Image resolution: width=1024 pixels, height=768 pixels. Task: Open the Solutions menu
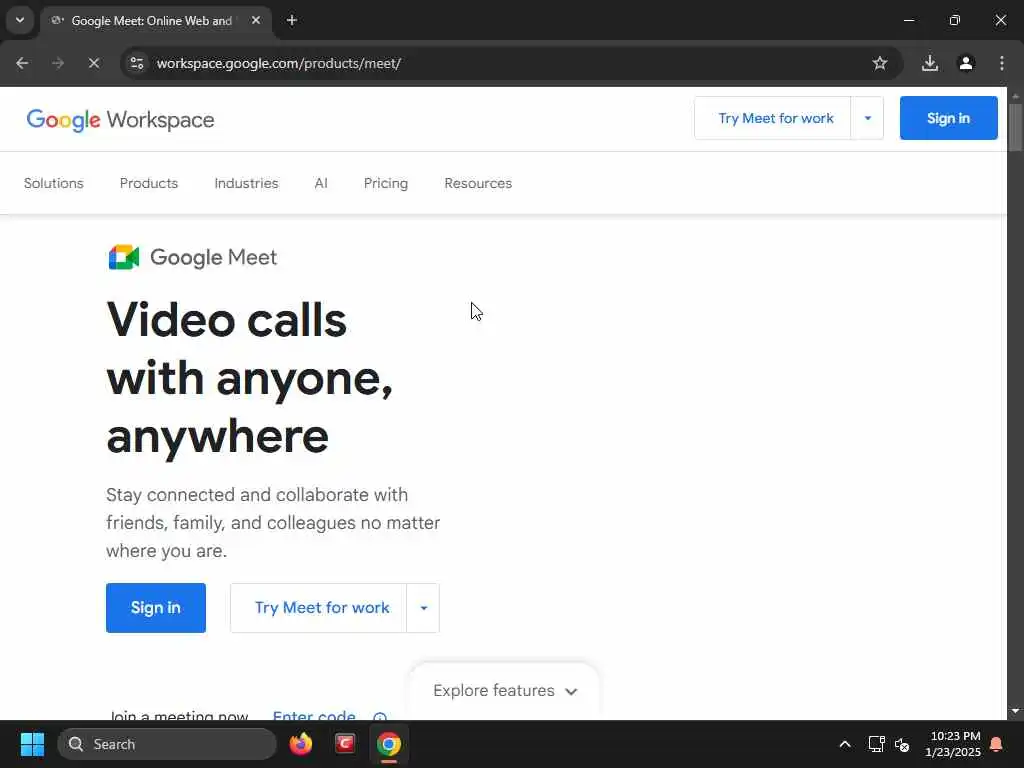[x=54, y=184]
